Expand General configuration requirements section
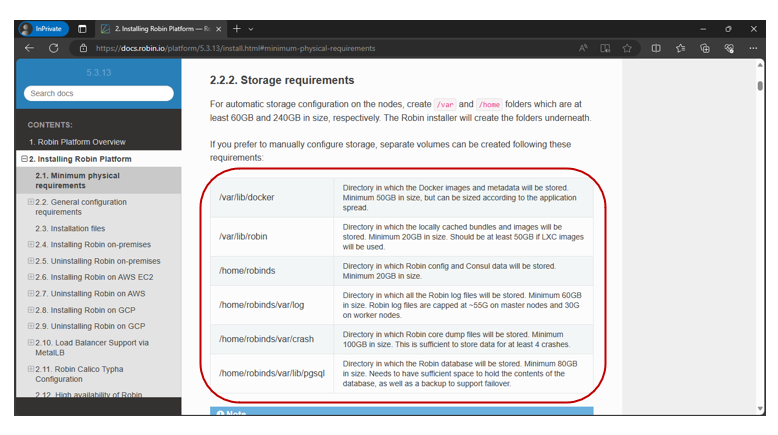The image size is (778, 435). tap(31, 202)
